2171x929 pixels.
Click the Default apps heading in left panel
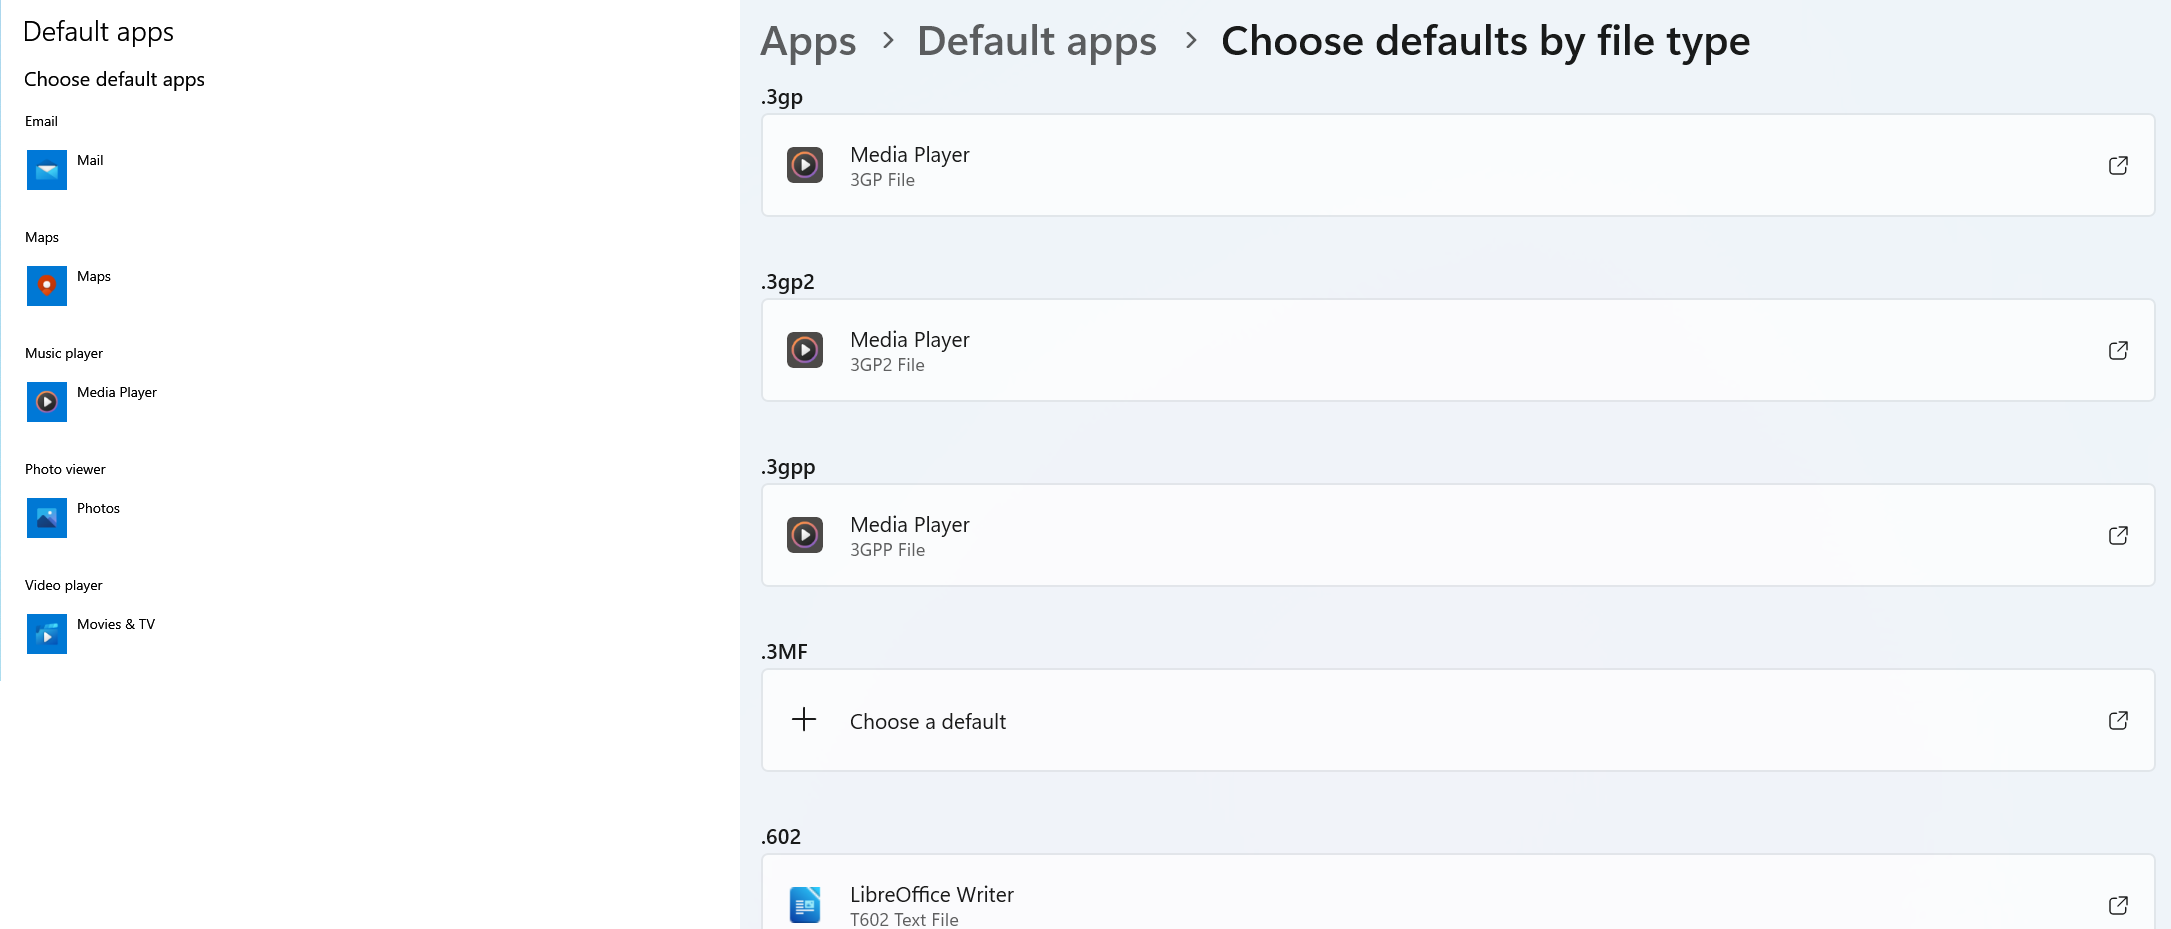pos(98,32)
